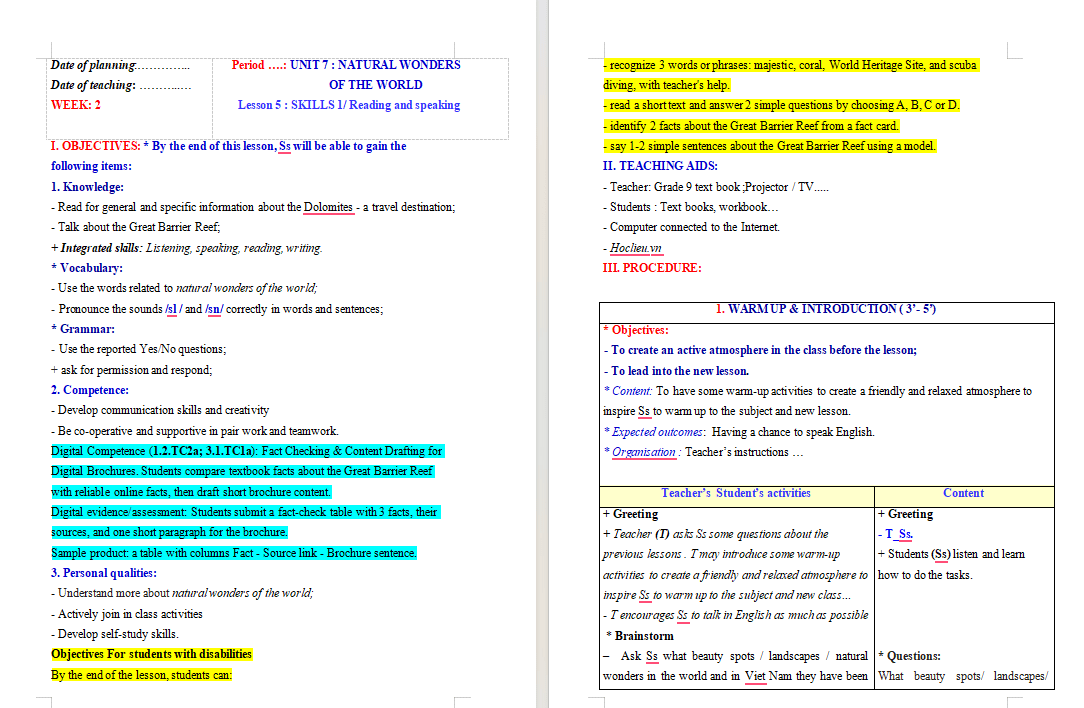Click the 3. Personal qualities heading
The width and height of the screenshot is (1084, 708).
[x=104, y=572]
